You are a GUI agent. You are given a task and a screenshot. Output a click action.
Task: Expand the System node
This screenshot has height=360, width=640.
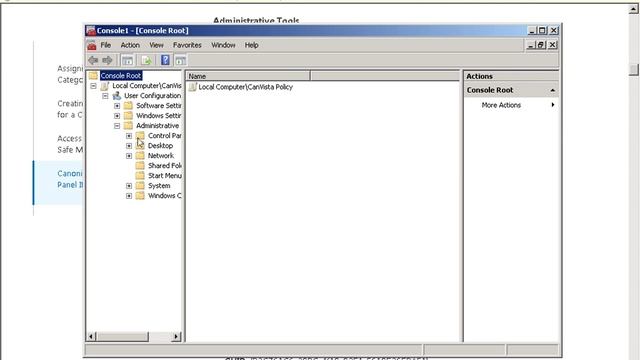129,186
